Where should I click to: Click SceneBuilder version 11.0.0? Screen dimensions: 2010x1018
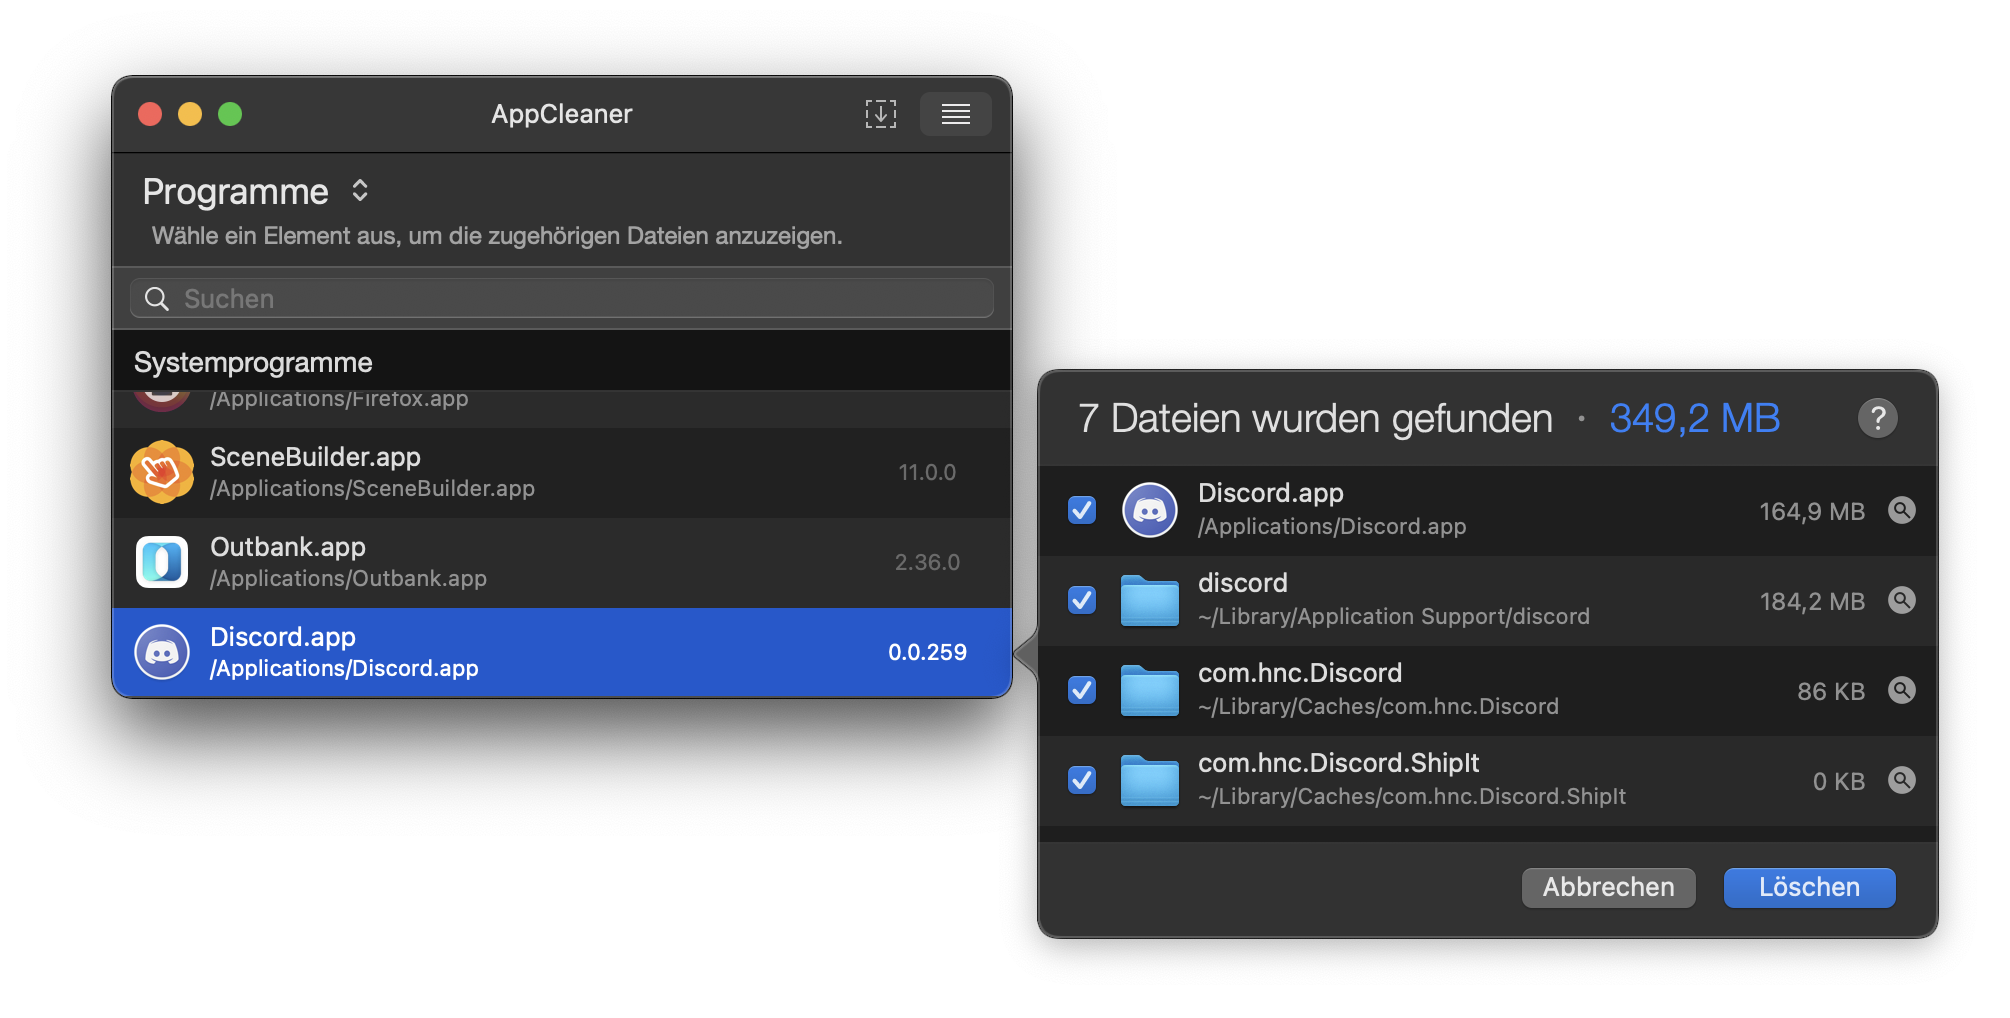(927, 472)
